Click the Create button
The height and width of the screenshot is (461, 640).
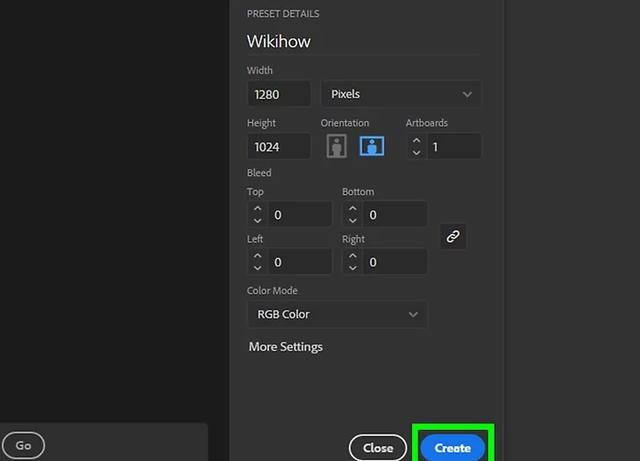point(452,448)
